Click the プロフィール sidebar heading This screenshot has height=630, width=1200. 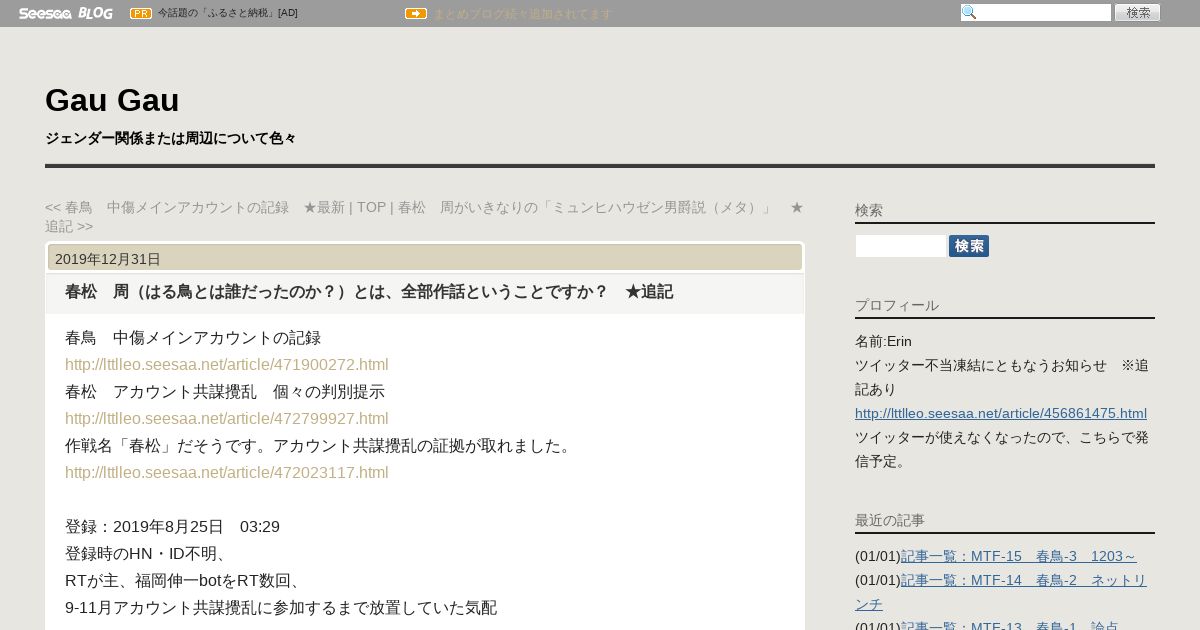point(897,305)
